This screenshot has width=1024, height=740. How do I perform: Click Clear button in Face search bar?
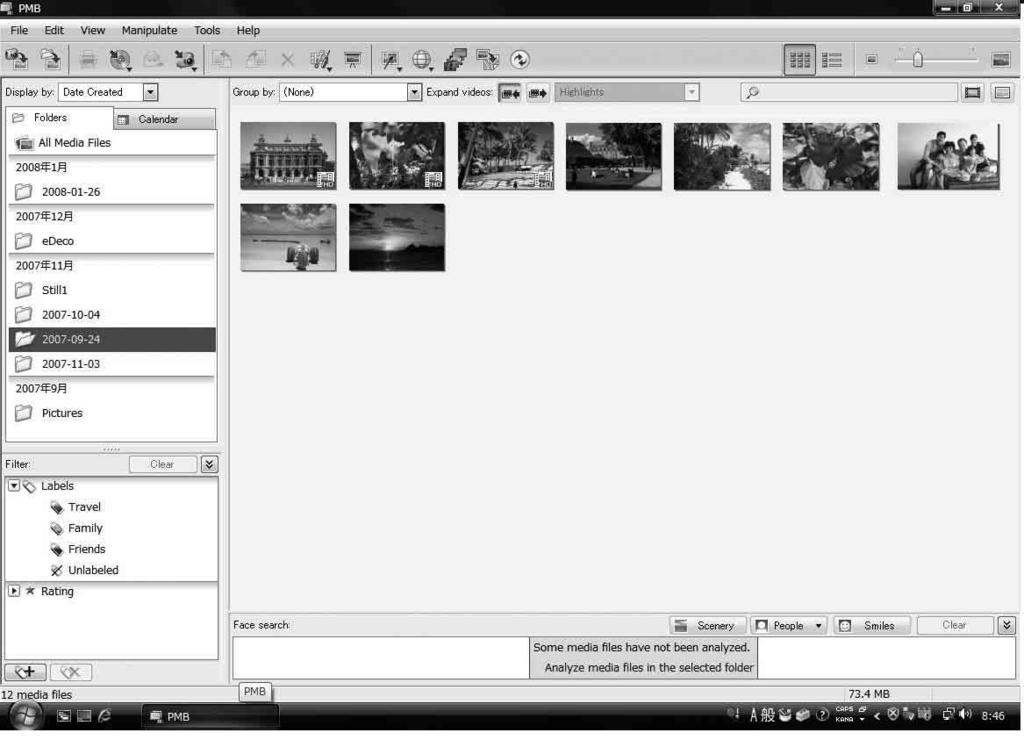coord(954,625)
